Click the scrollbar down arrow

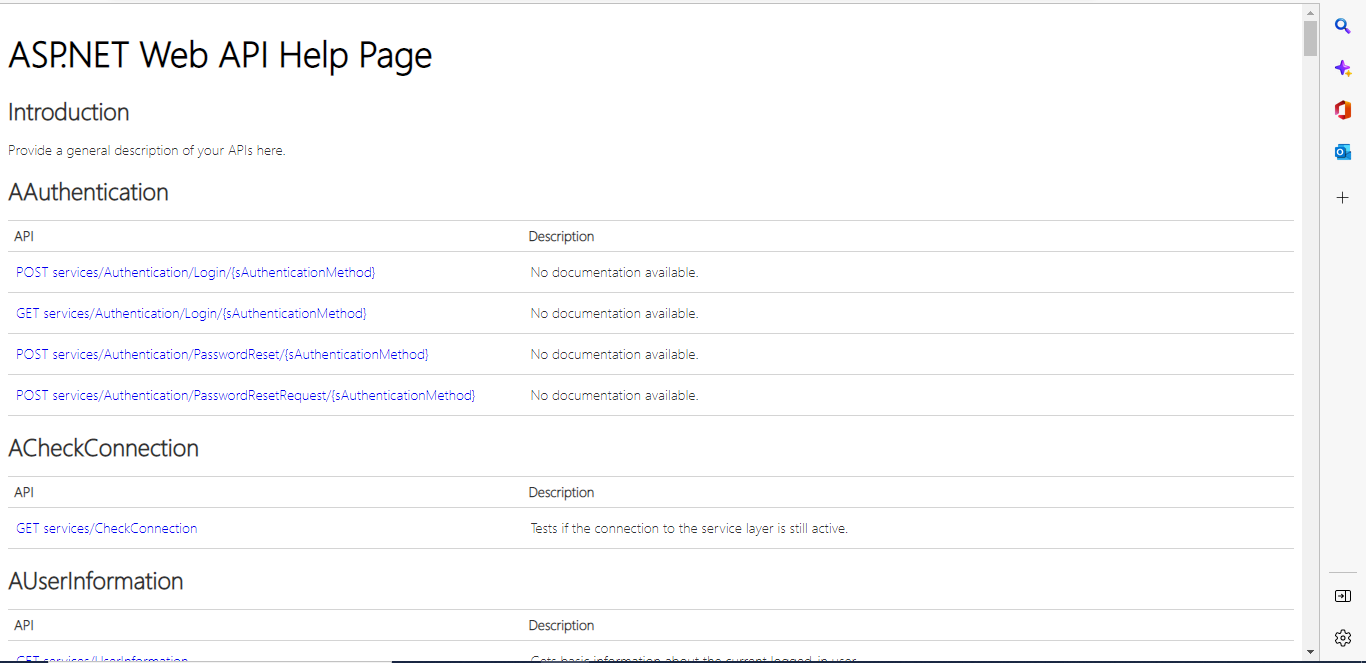[1310, 652]
